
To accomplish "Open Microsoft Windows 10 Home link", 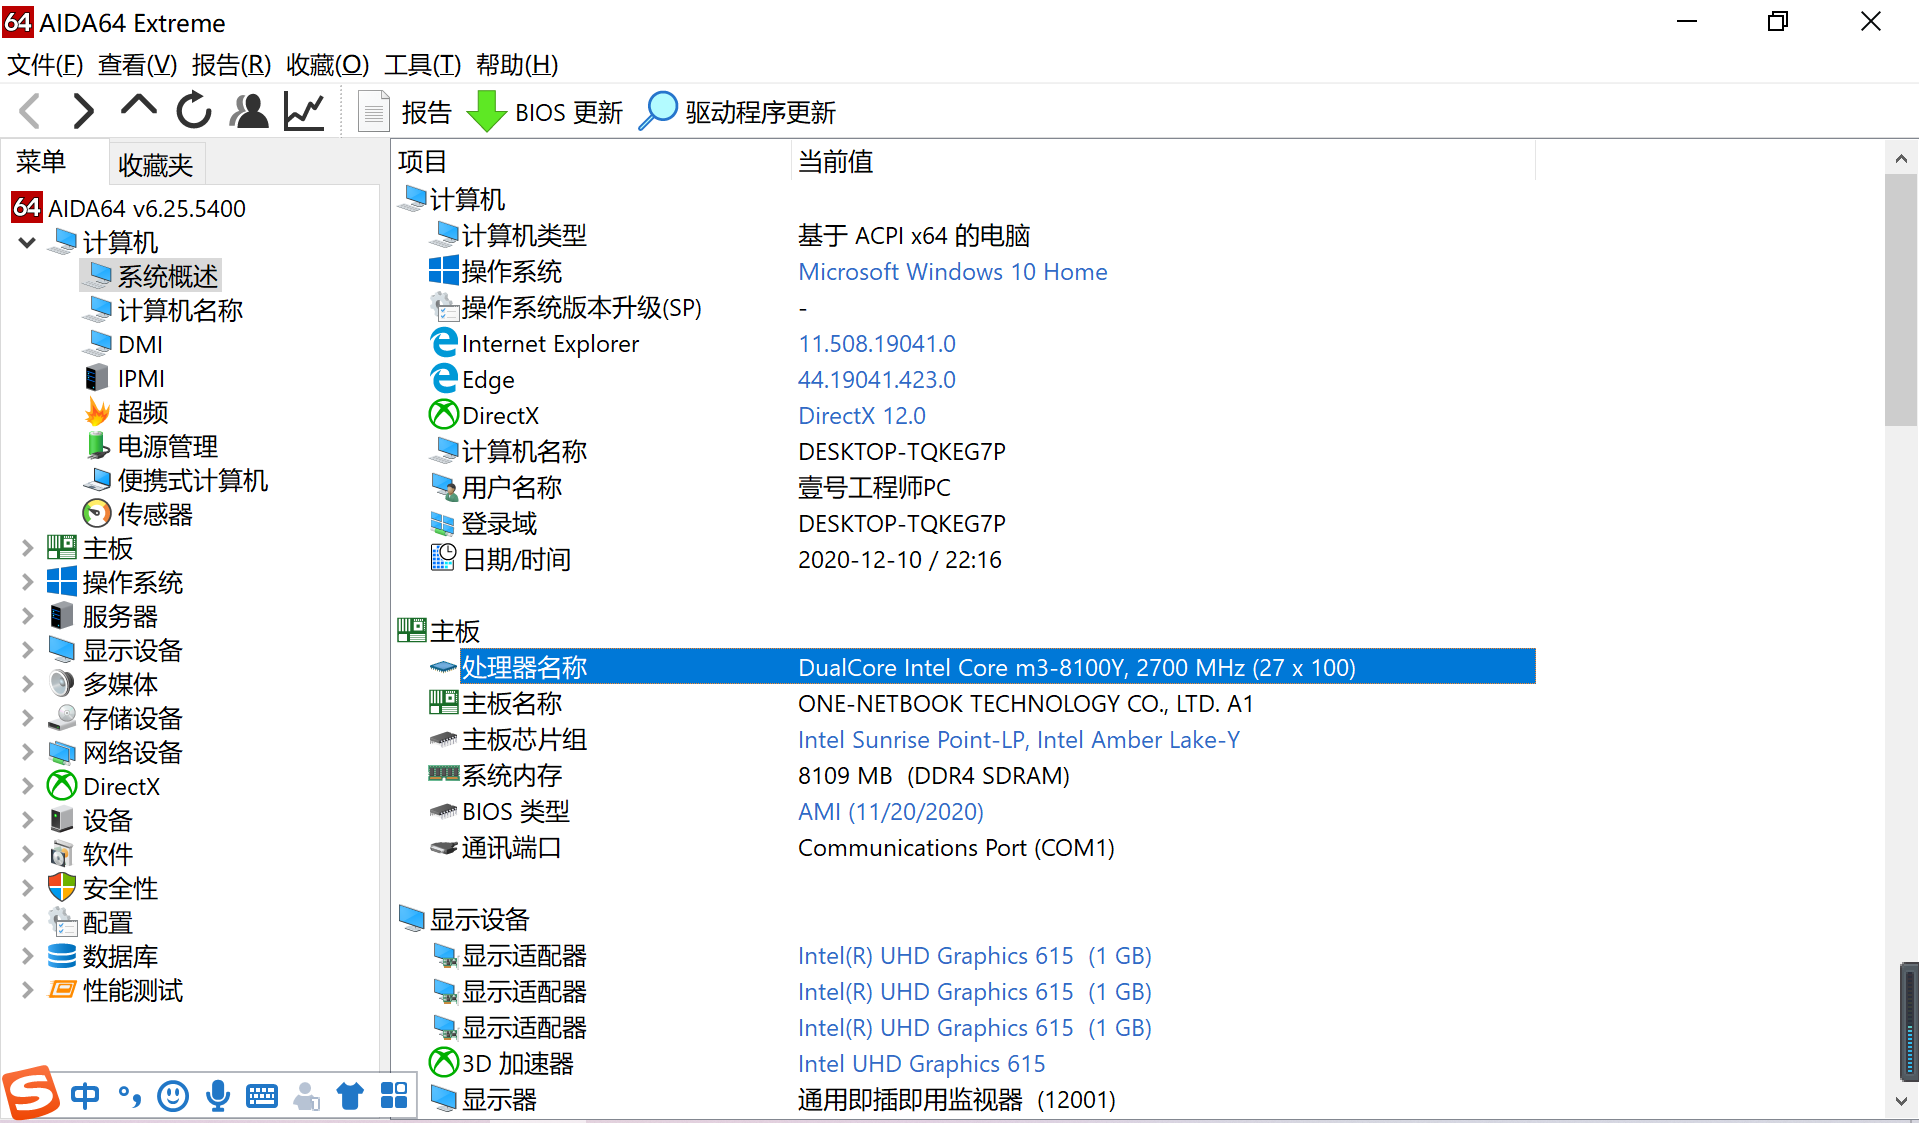I will pos(952,272).
